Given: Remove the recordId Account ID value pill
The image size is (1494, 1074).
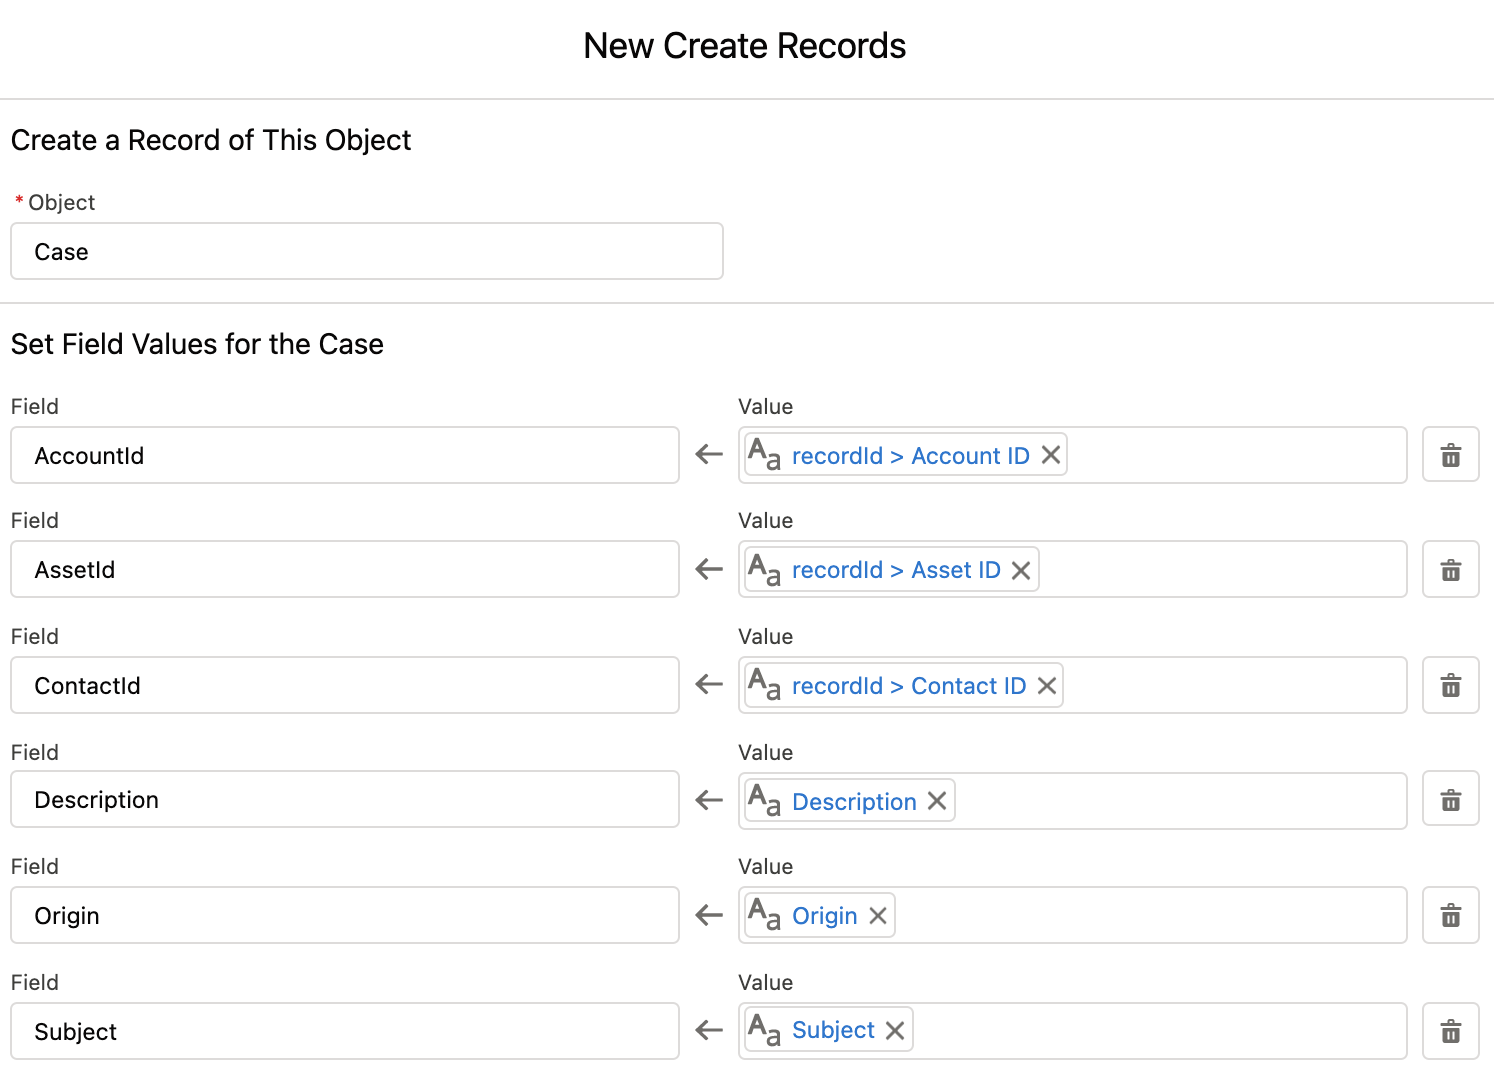Looking at the screenshot, I should tap(1050, 455).
